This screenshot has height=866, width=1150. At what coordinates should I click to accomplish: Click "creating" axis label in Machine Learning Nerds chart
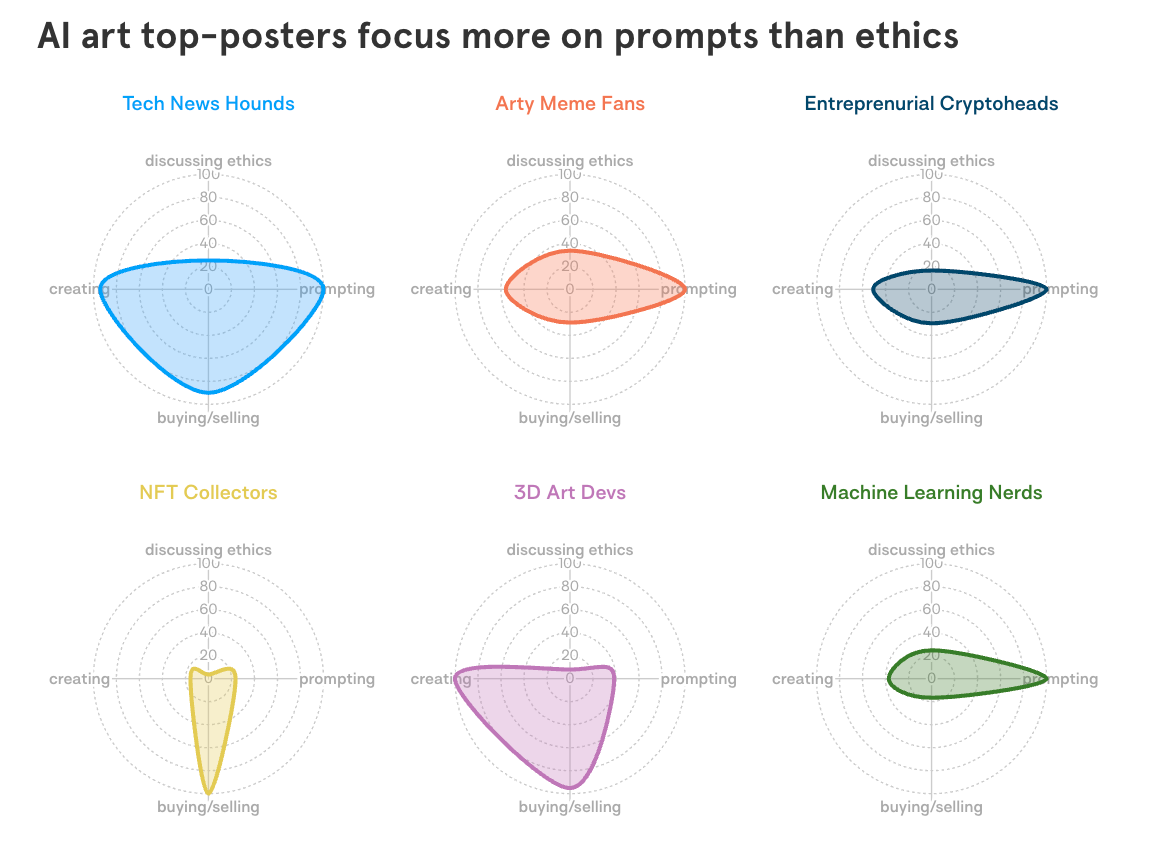point(802,679)
